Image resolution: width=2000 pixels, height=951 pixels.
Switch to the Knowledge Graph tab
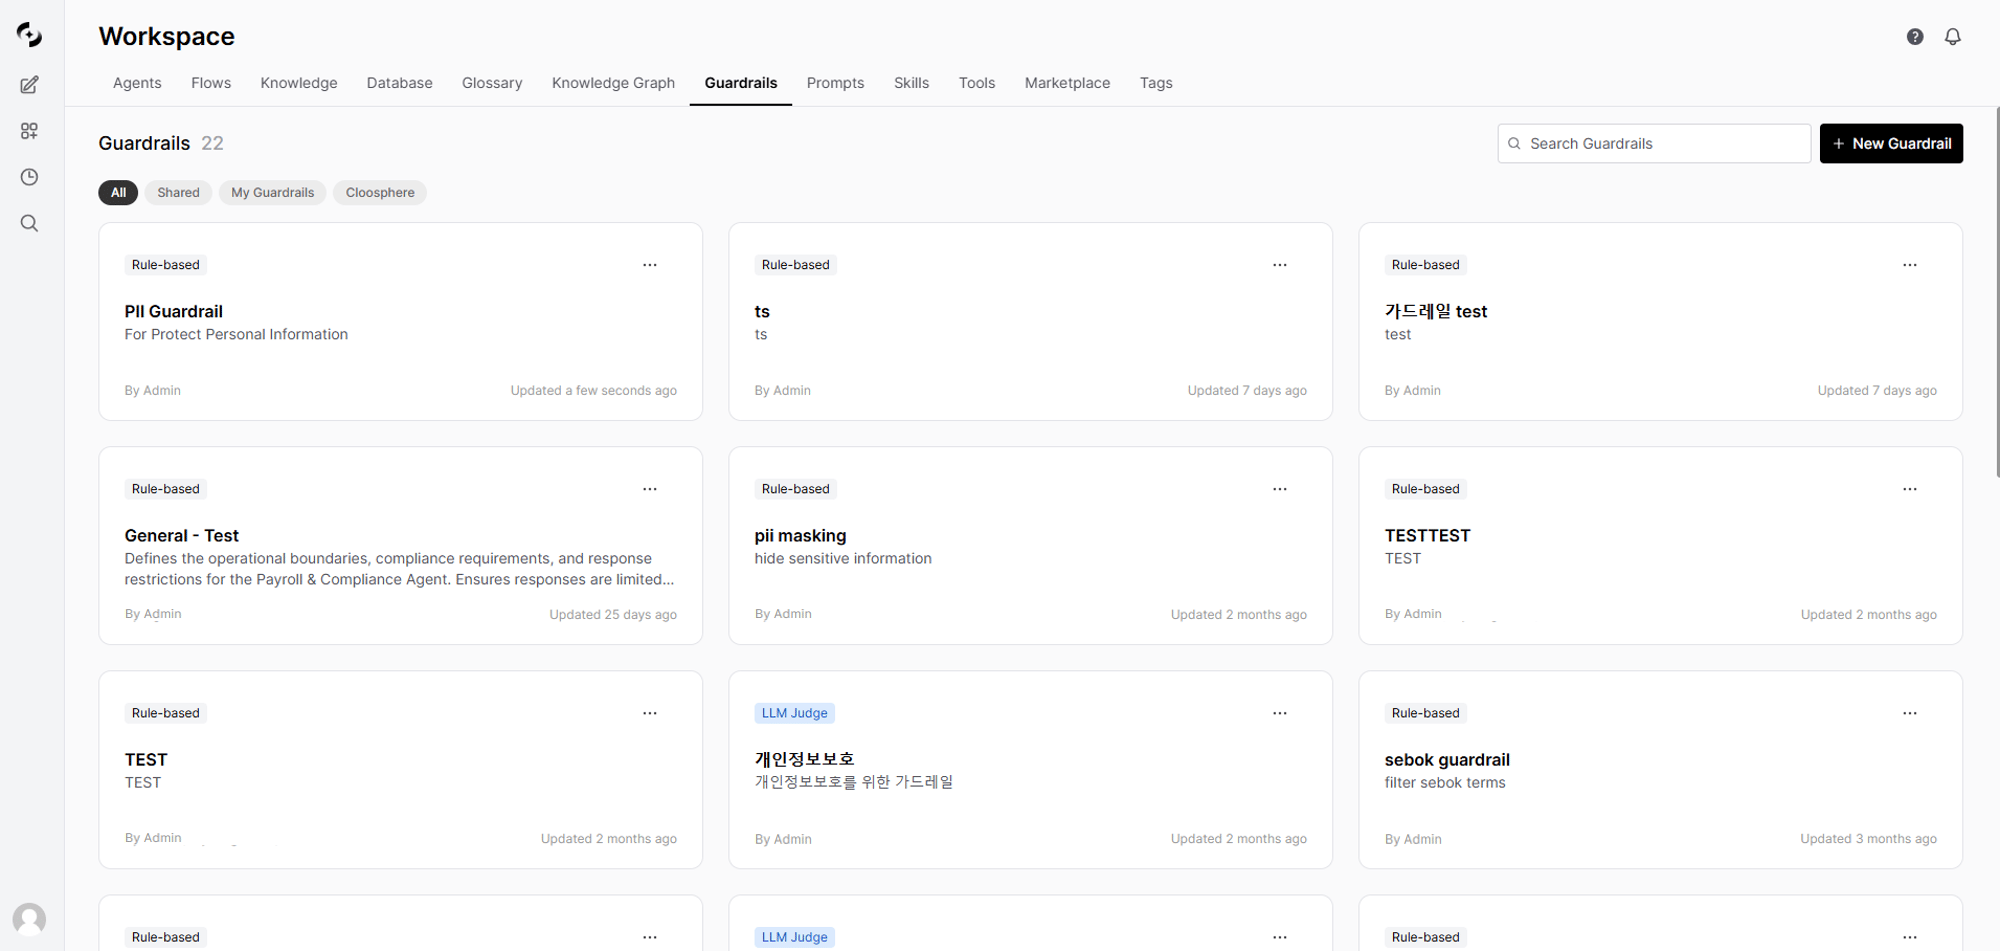(x=613, y=83)
